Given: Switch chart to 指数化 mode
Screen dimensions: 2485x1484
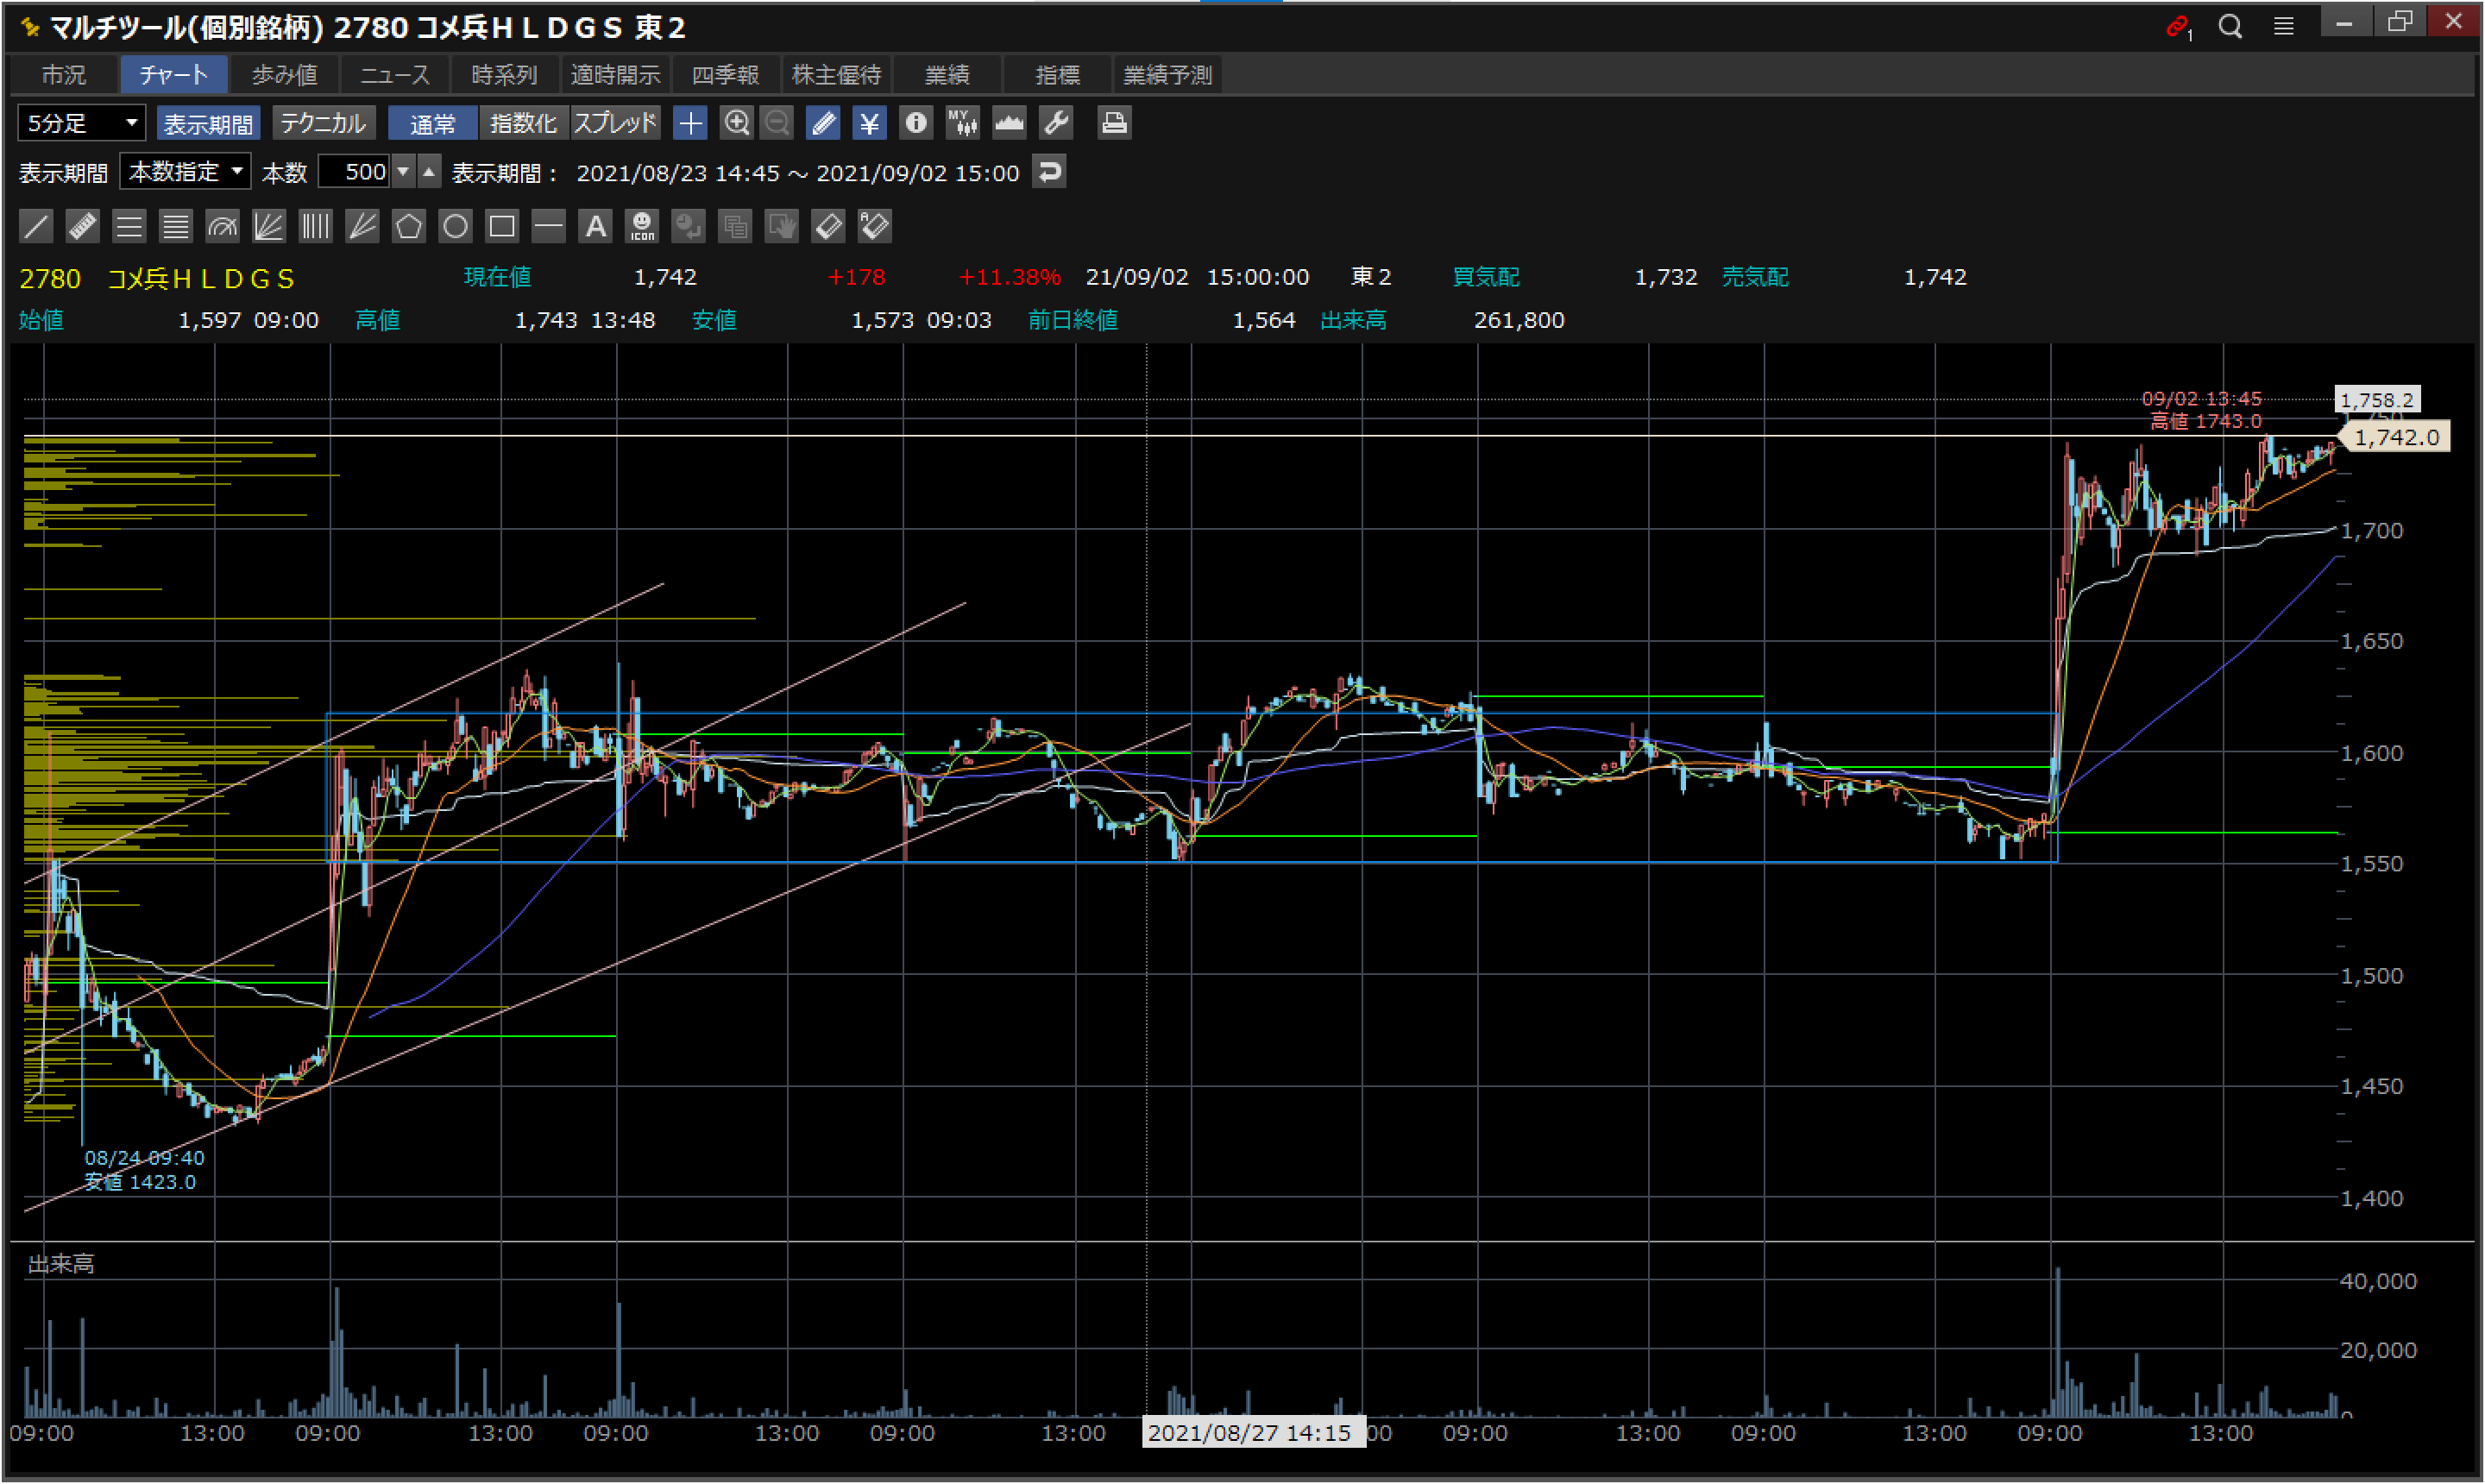Looking at the screenshot, I should point(523,123).
